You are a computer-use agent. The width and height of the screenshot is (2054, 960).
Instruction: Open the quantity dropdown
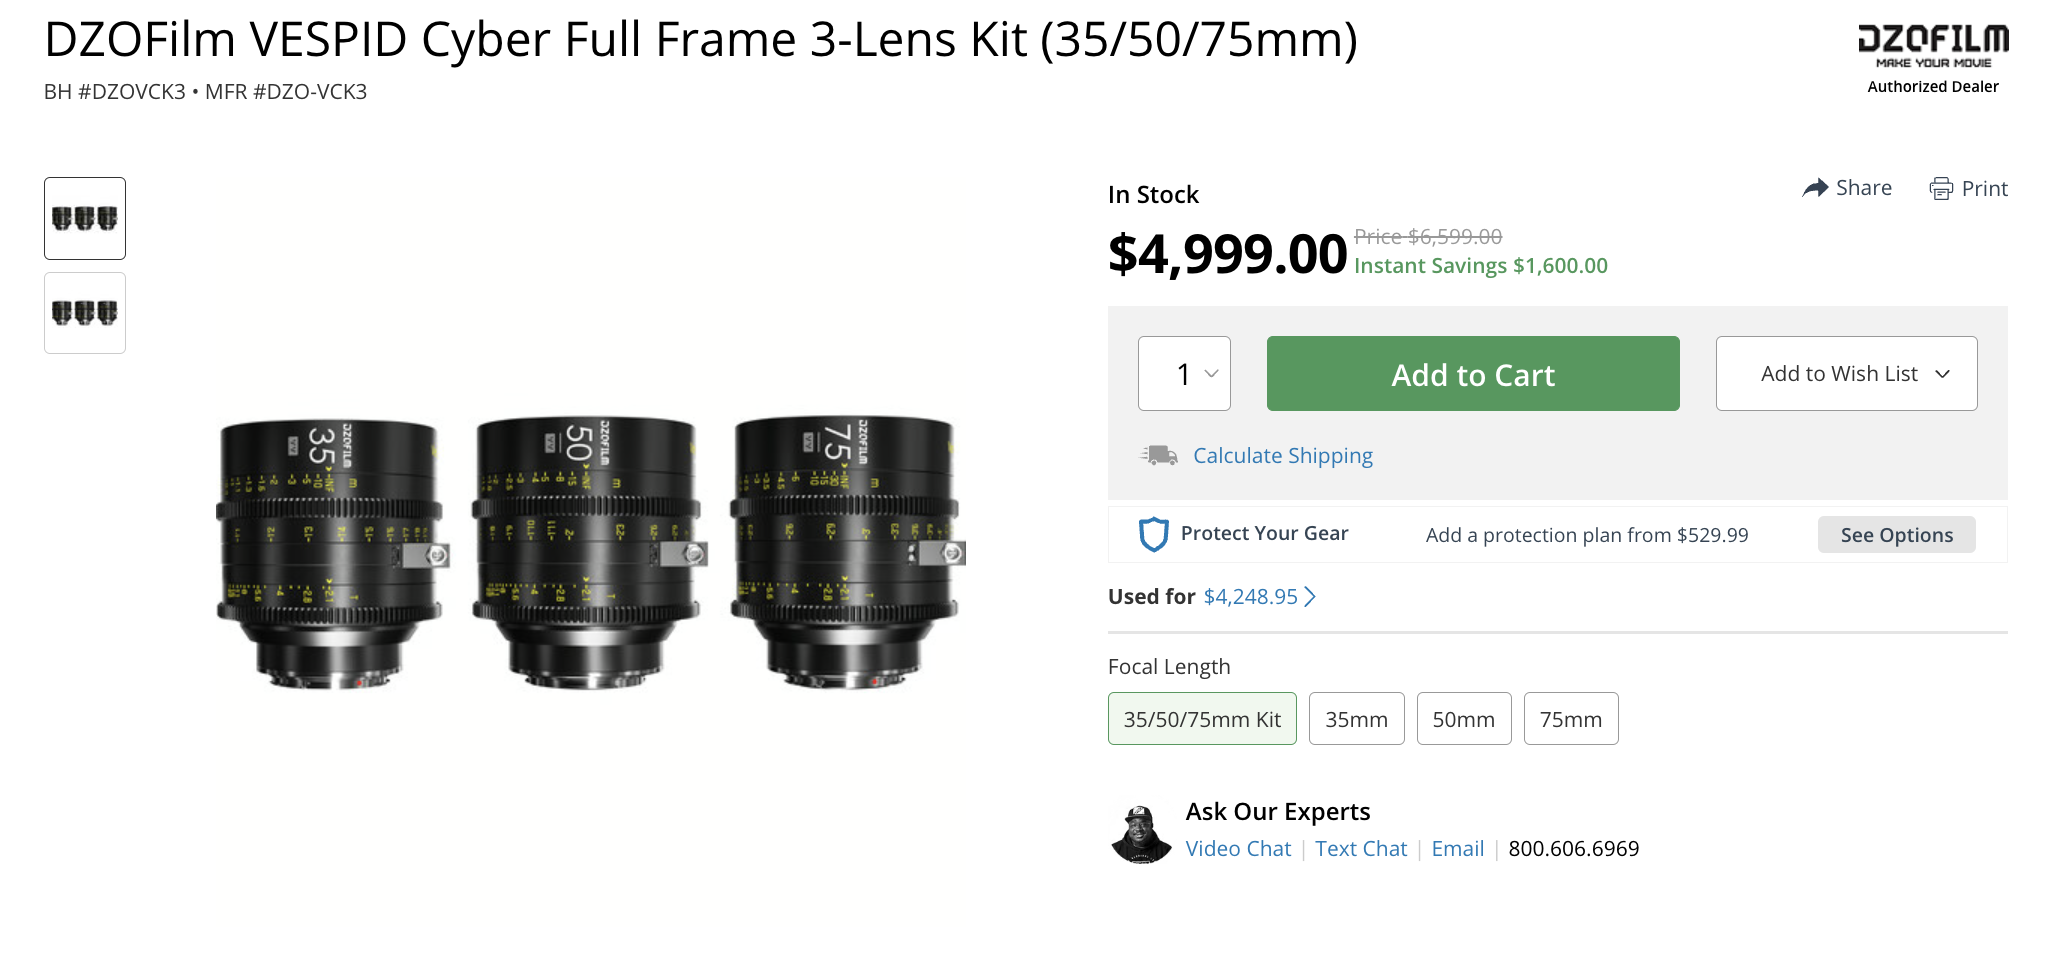[1184, 374]
